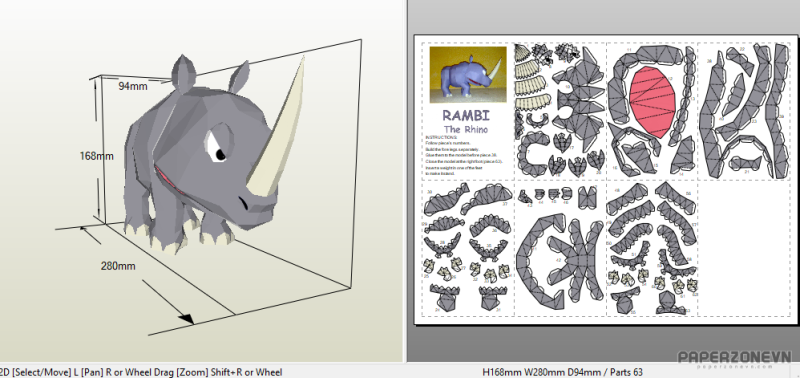The image size is (800, 378).
Task: Open the Rambi photo thumbnail on pattern sheet
Action: [468, 75]
